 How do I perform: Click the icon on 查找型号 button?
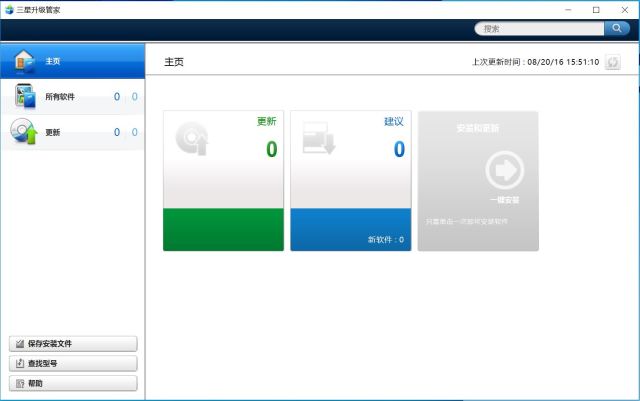pos(20,363)
